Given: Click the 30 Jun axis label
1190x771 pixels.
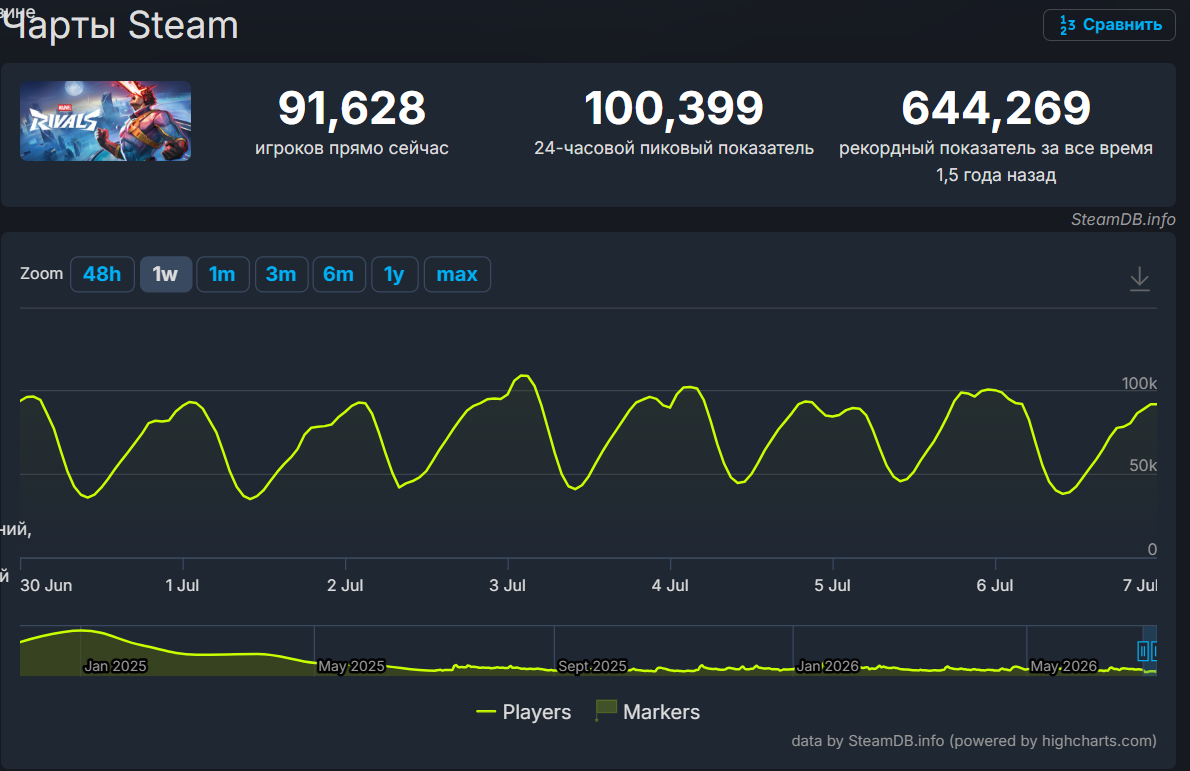Looking at the screenshot, I should coord(46,585).
